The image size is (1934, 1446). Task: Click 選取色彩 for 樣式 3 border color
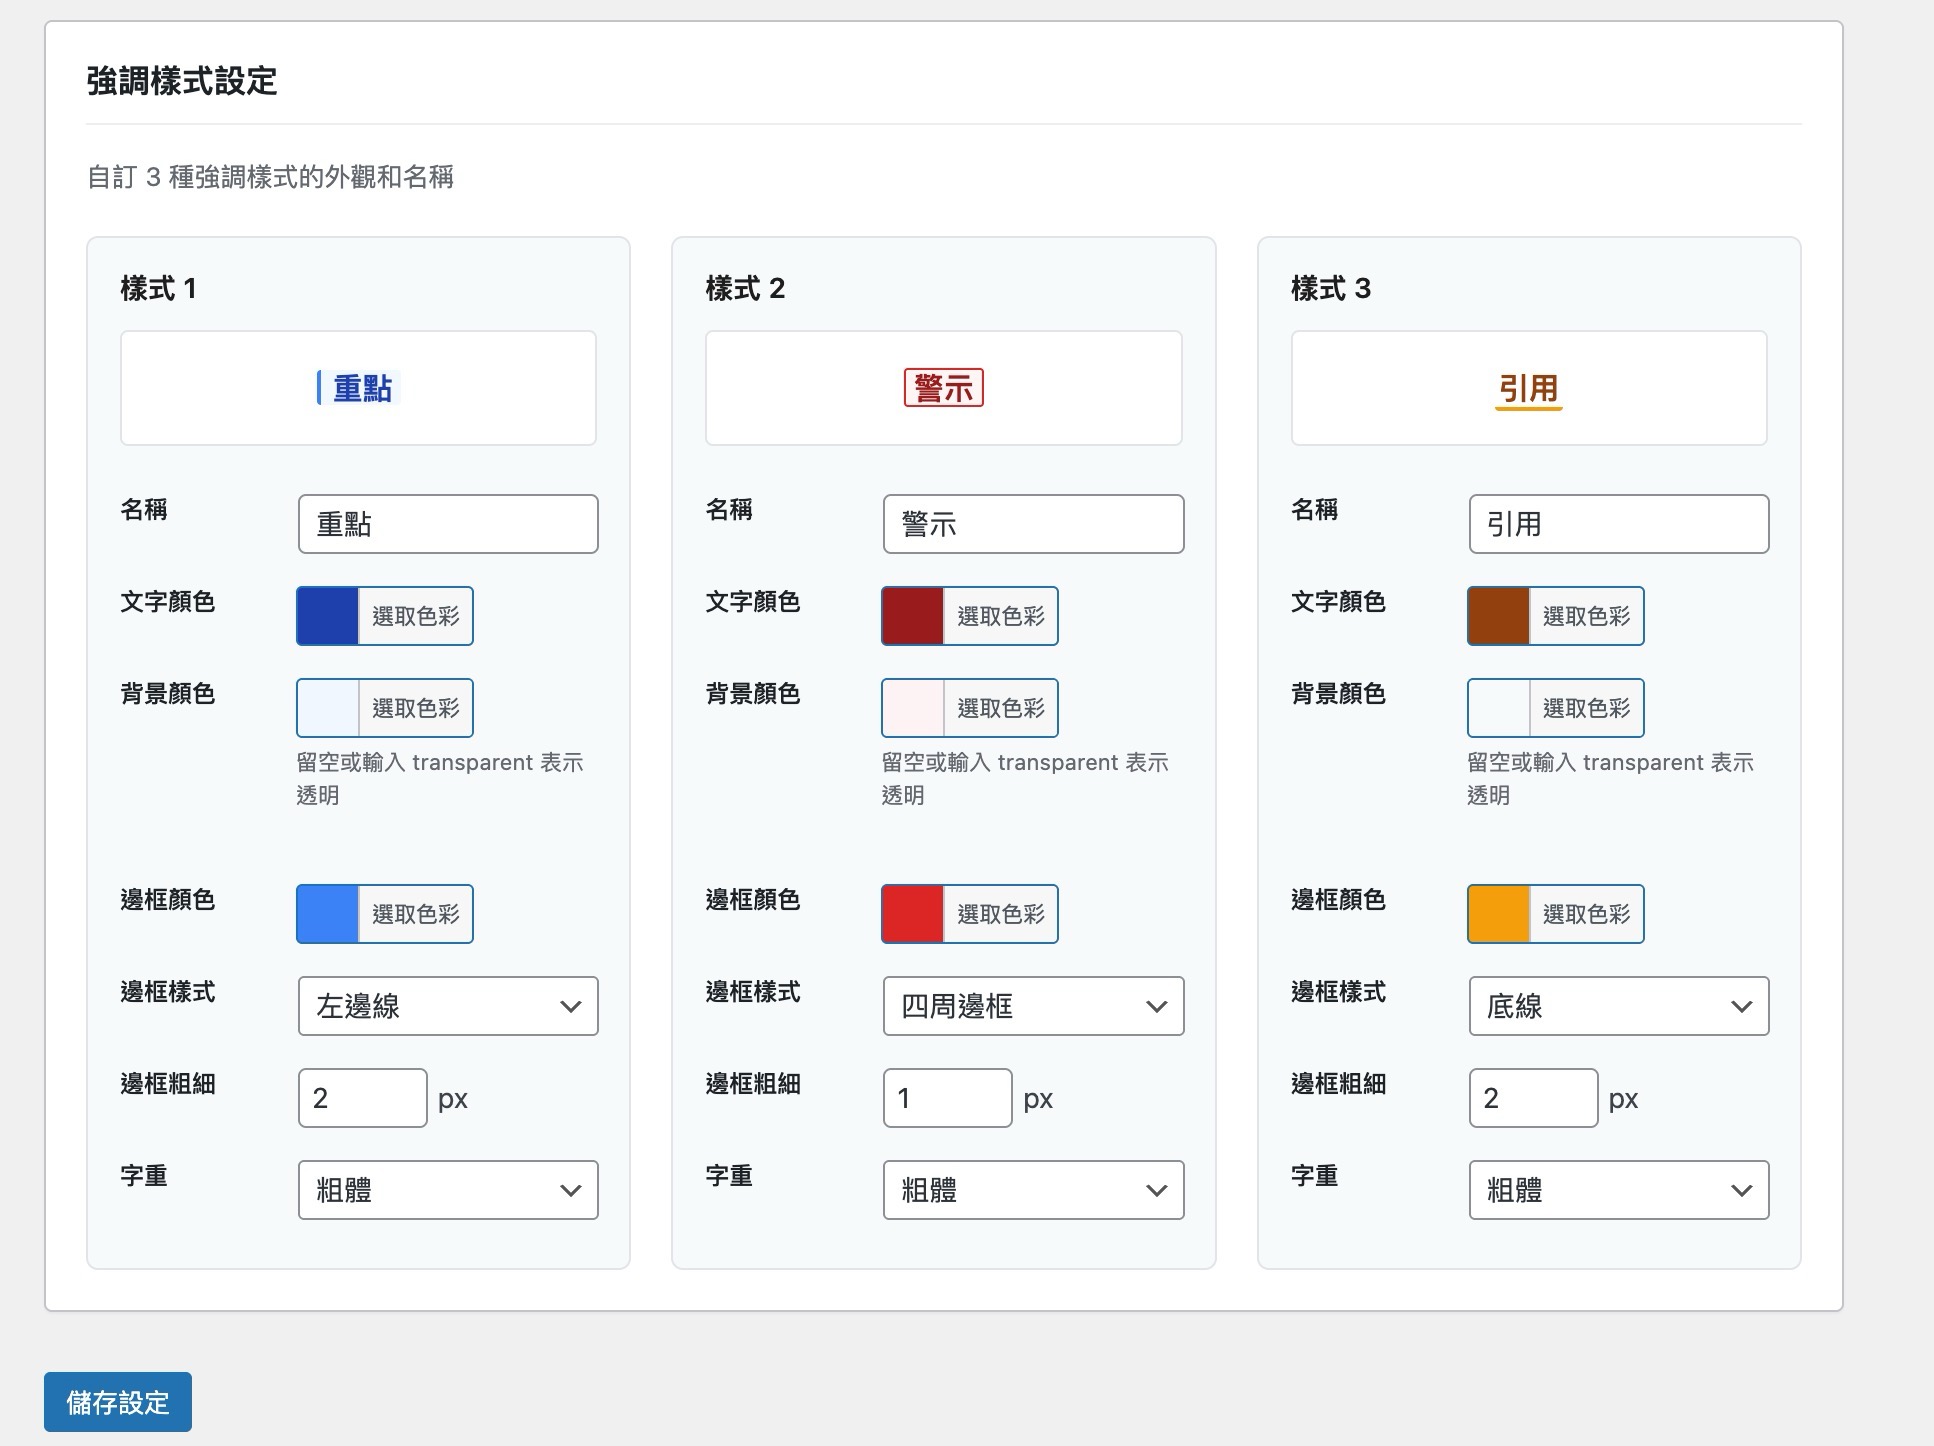tap(1586, 913)
